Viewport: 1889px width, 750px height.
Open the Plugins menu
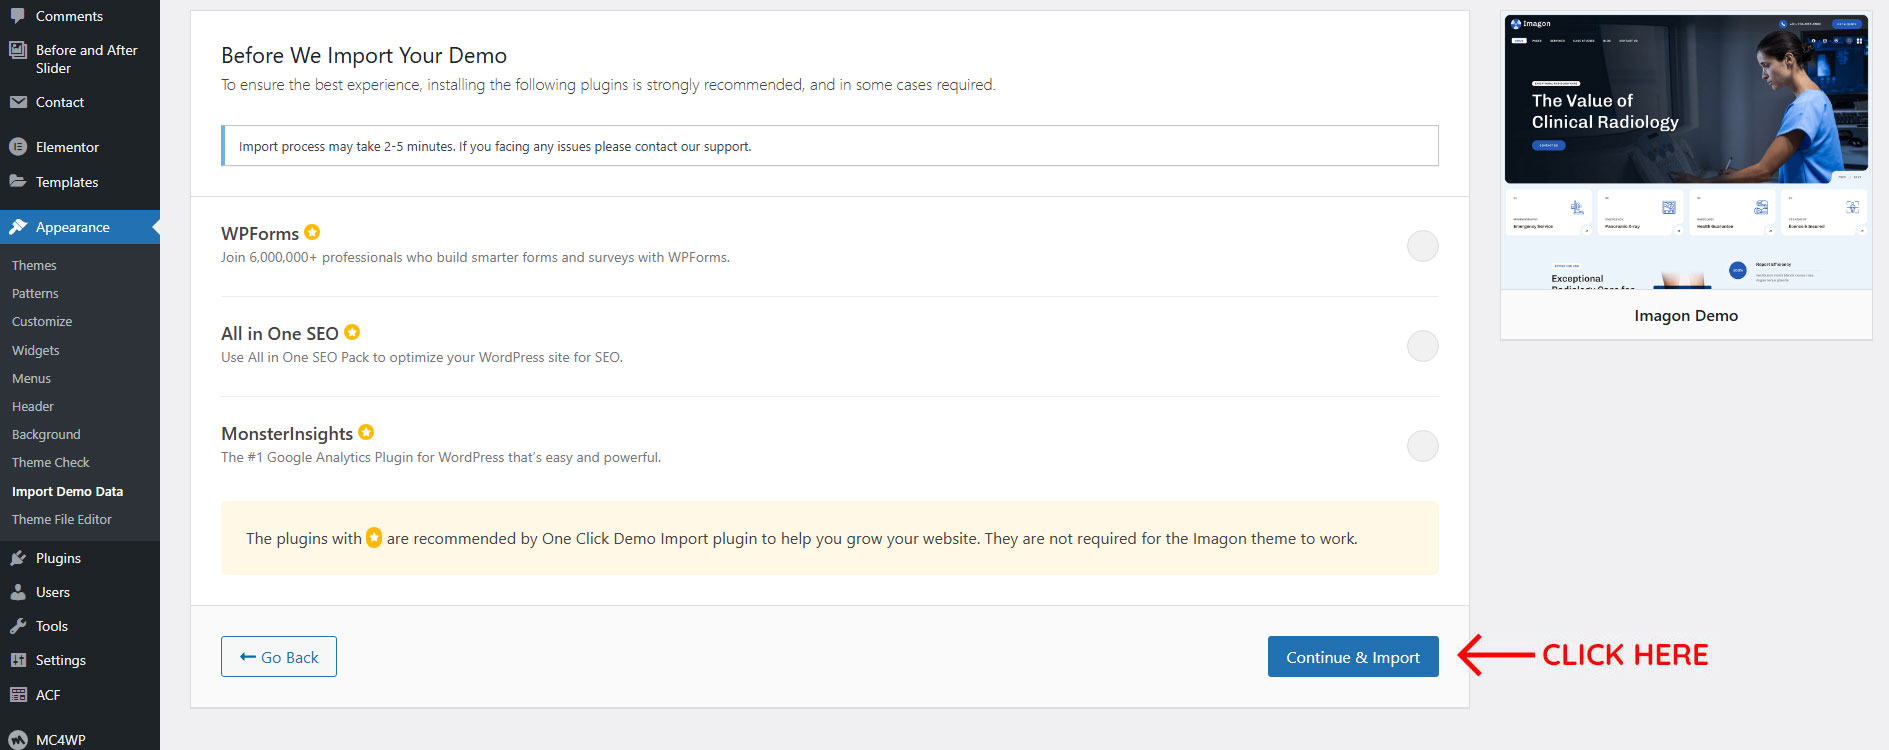80,558
